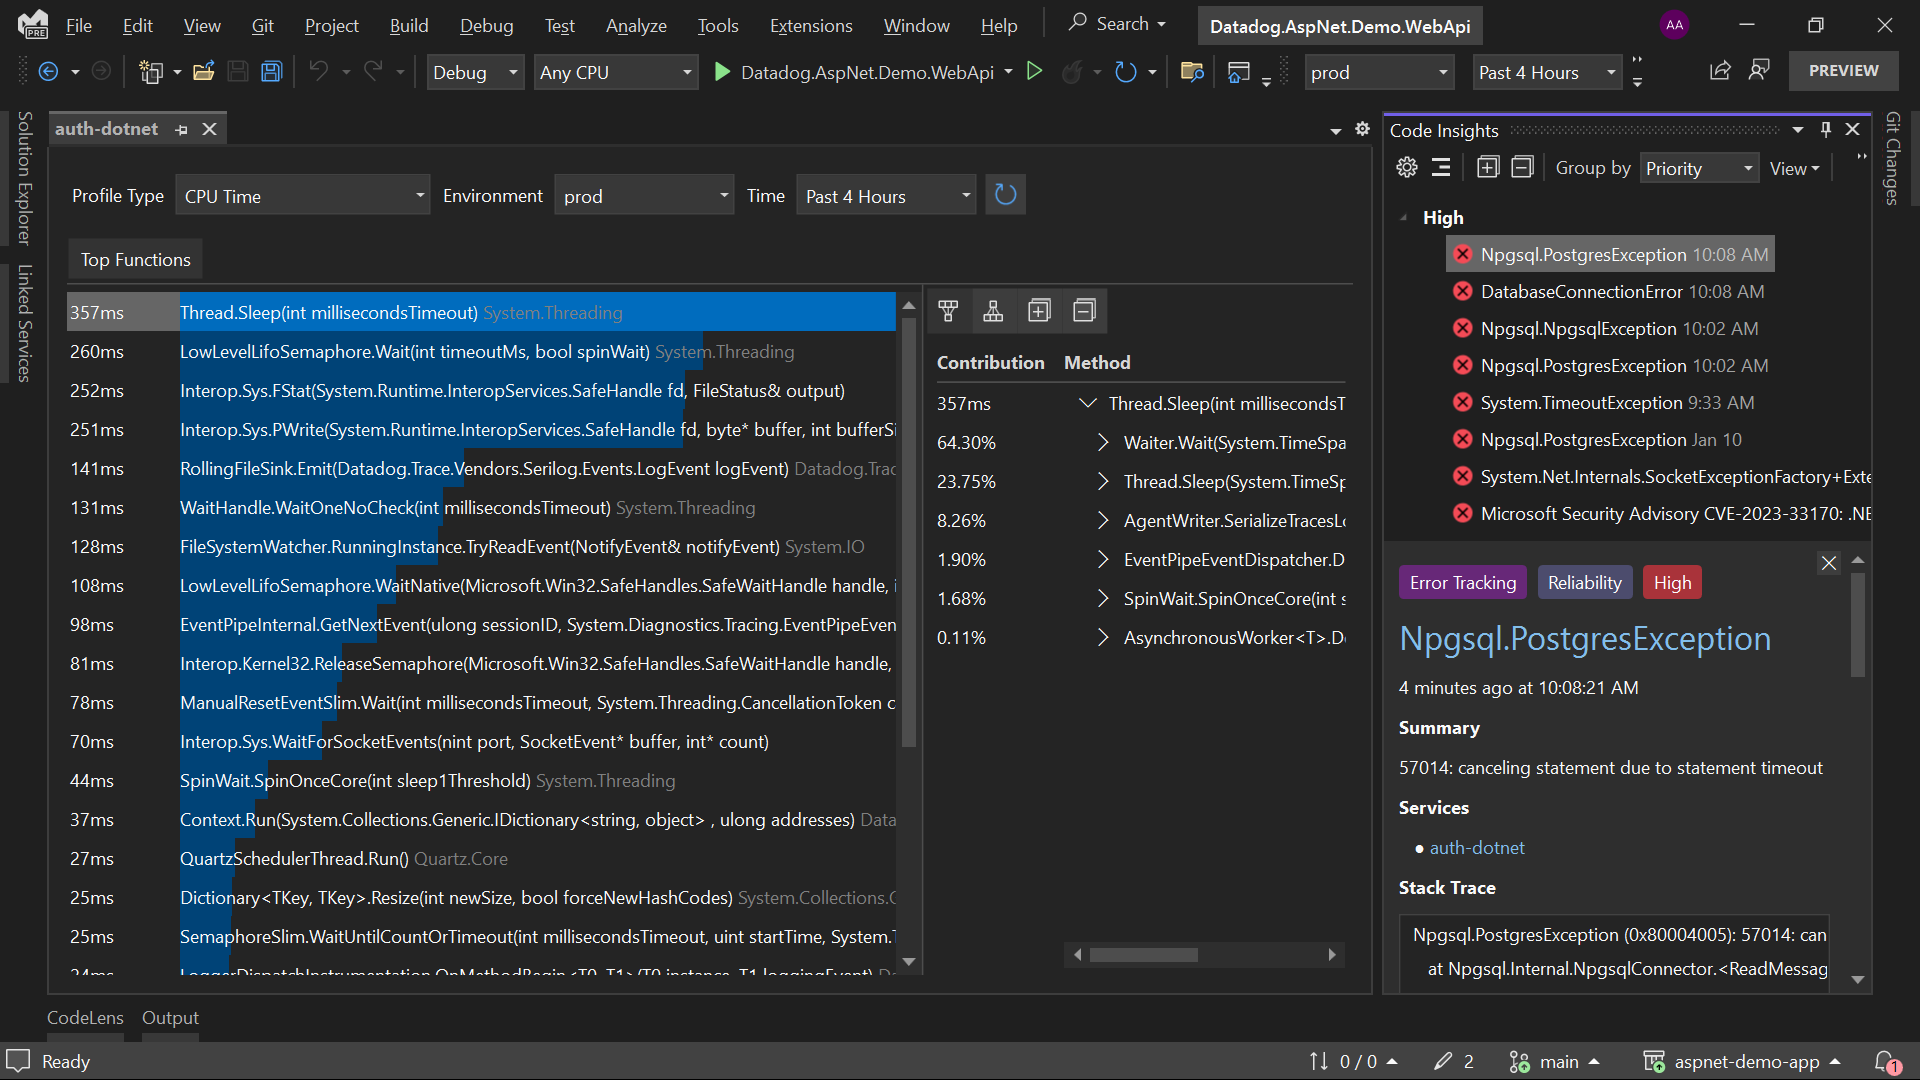Image resolution: width=1920 pixels, height=1080 pixels.
Task: Open the Profile Type CPU Time dropdown
Action: pos(302,195)
